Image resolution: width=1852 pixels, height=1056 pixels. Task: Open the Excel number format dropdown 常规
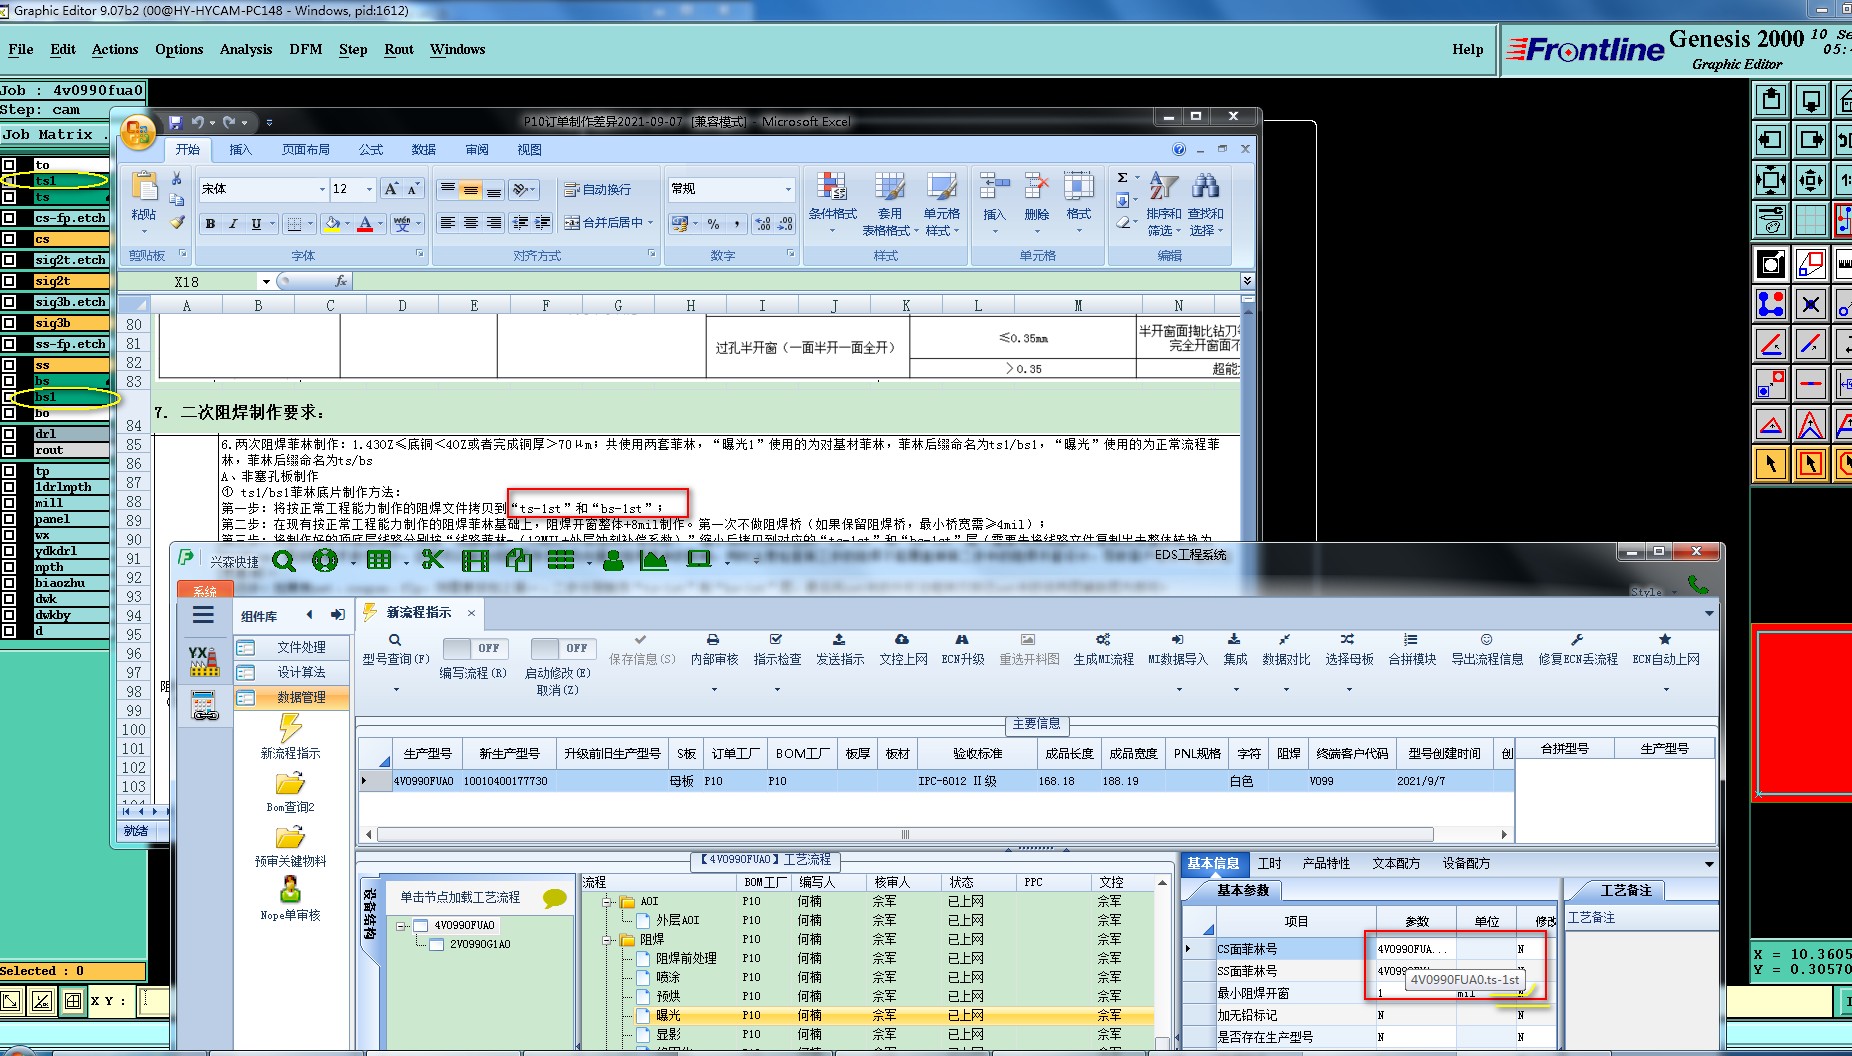pyautogui.click(x=787, y=189)
